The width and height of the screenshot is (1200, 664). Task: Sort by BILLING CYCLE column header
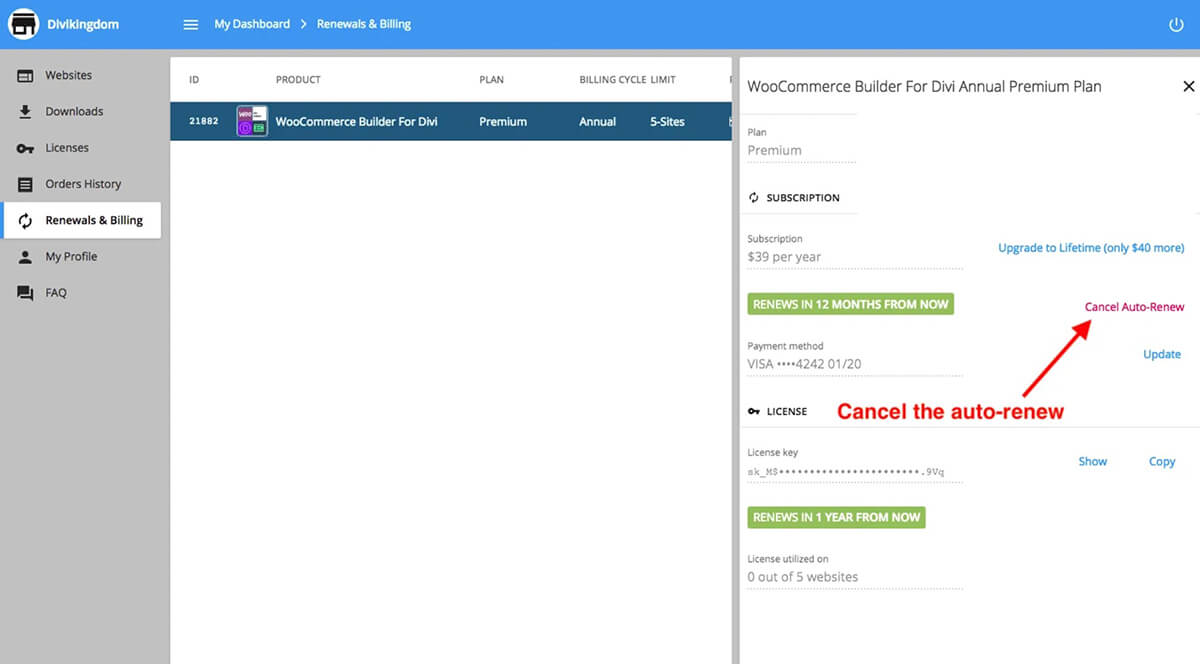[612, 80]
